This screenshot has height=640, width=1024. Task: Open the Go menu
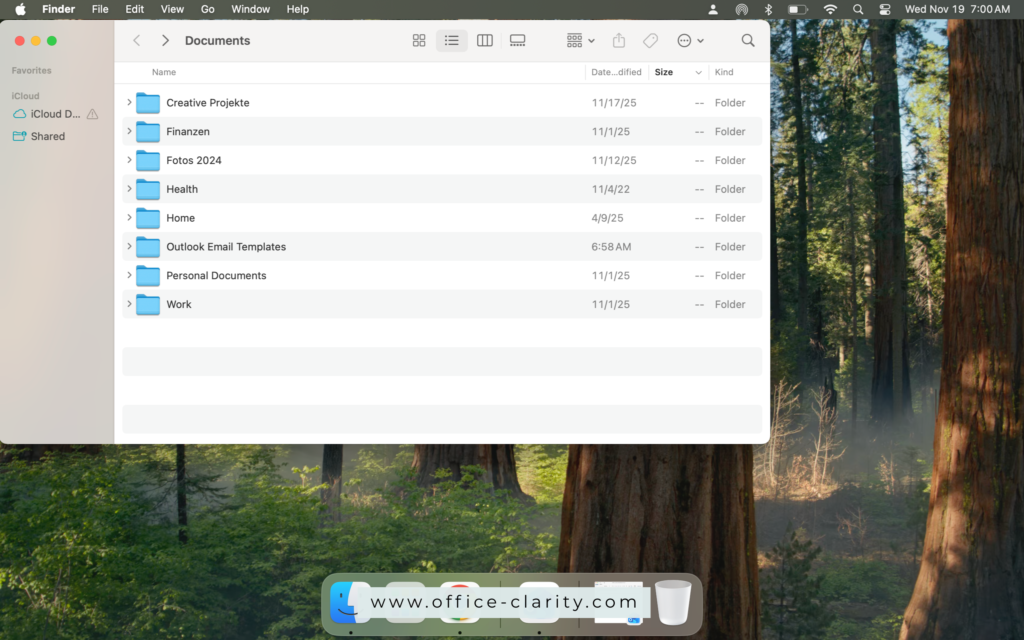point(207,9)
